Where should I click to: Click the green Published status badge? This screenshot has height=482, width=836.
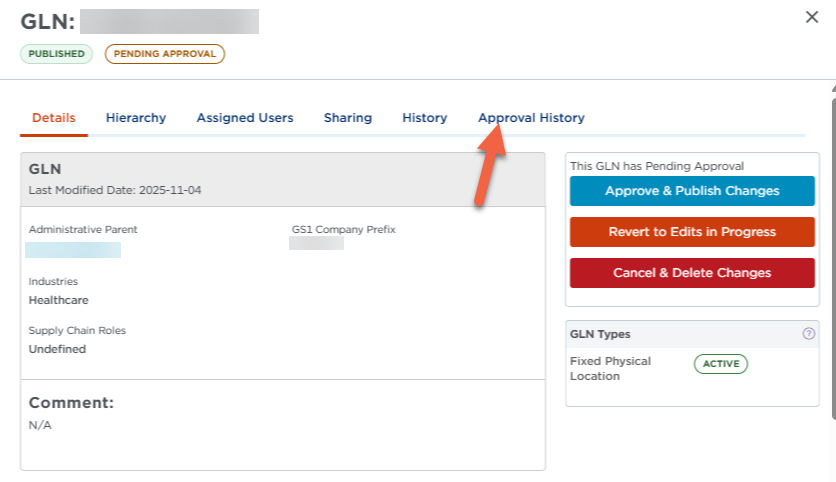point(56,54)
